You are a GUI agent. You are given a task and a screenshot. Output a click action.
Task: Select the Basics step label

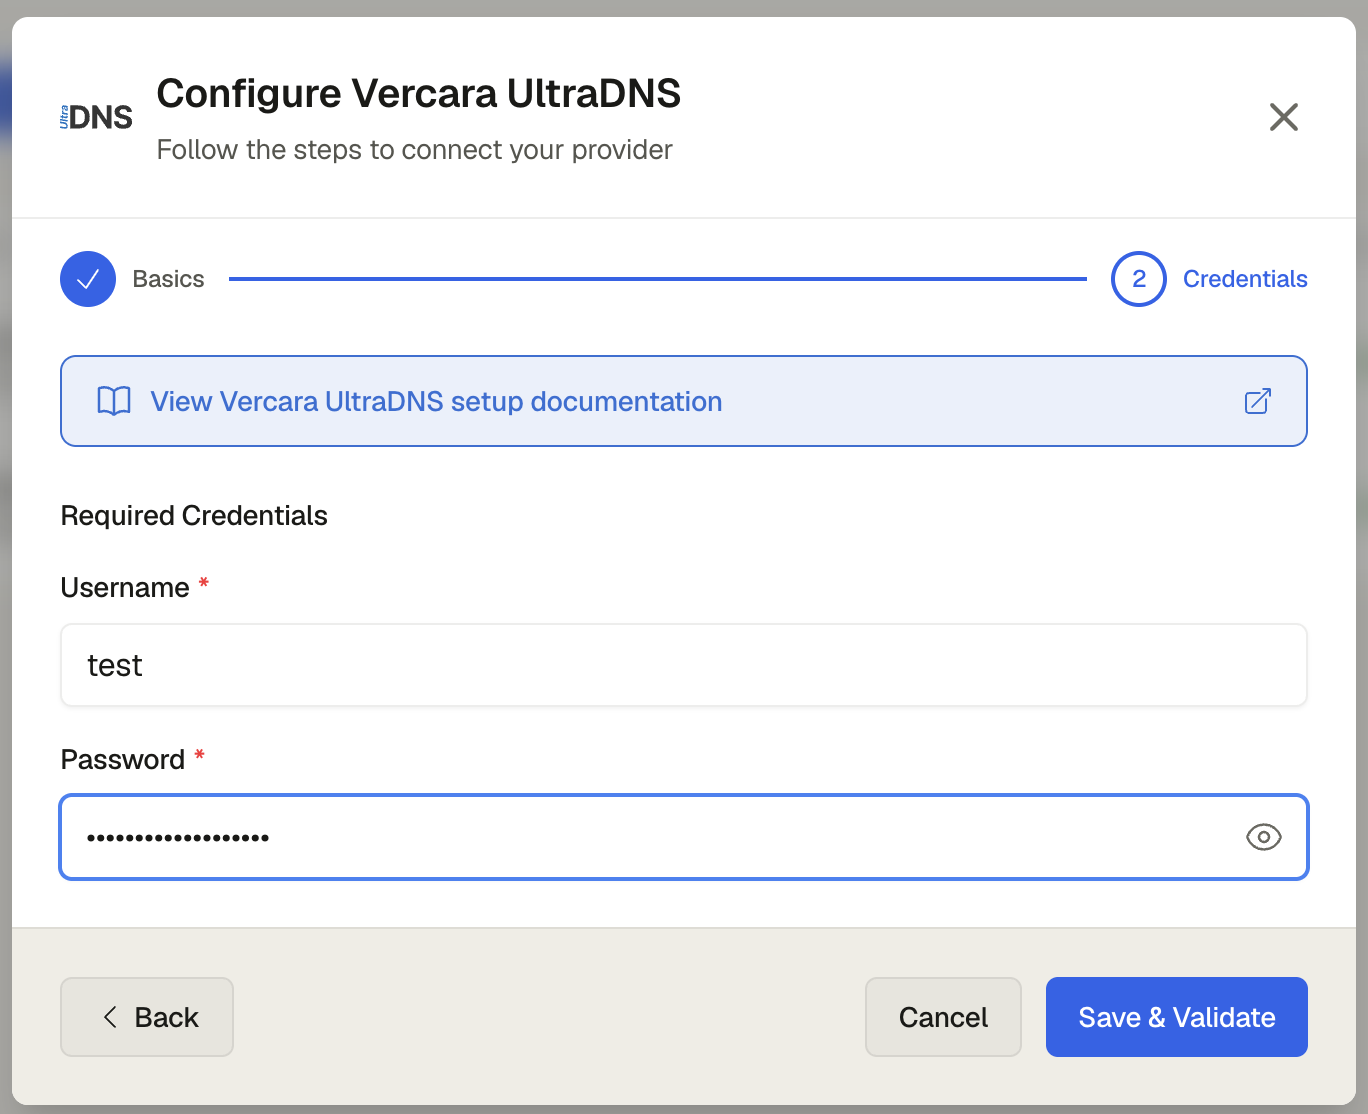tap(168, 279)
